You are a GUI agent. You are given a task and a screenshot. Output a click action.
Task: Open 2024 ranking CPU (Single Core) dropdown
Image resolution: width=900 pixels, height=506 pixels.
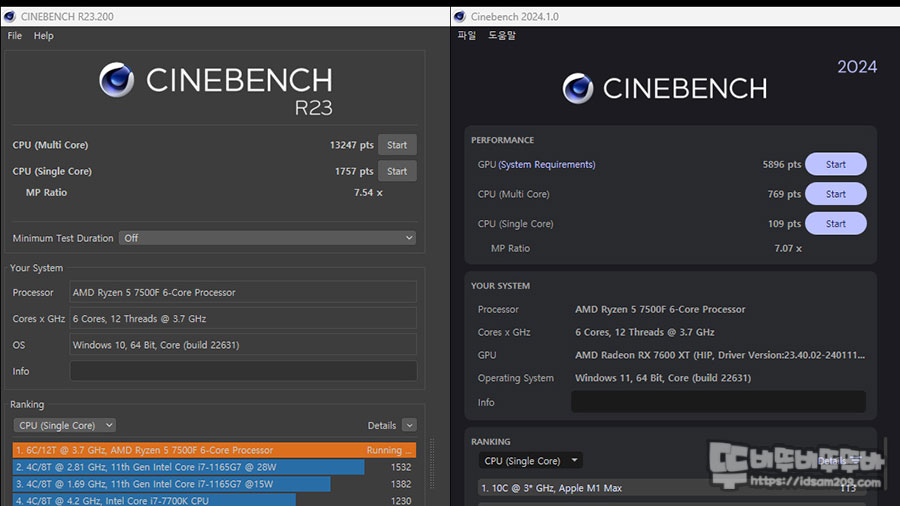530,461
